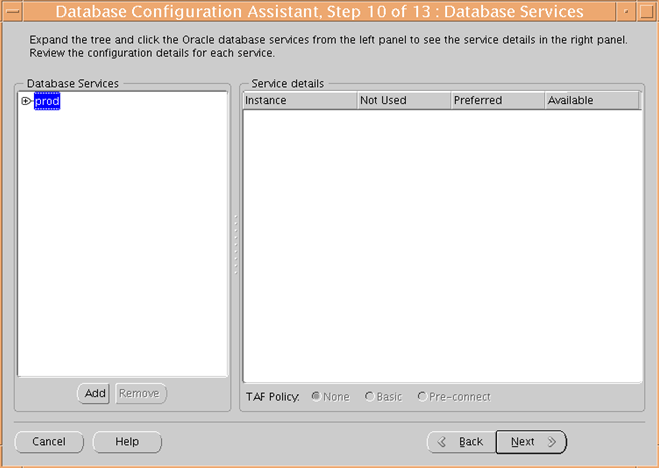Click the Available column header
Screen dimensions: 659x468
click(x=592, y=100)
